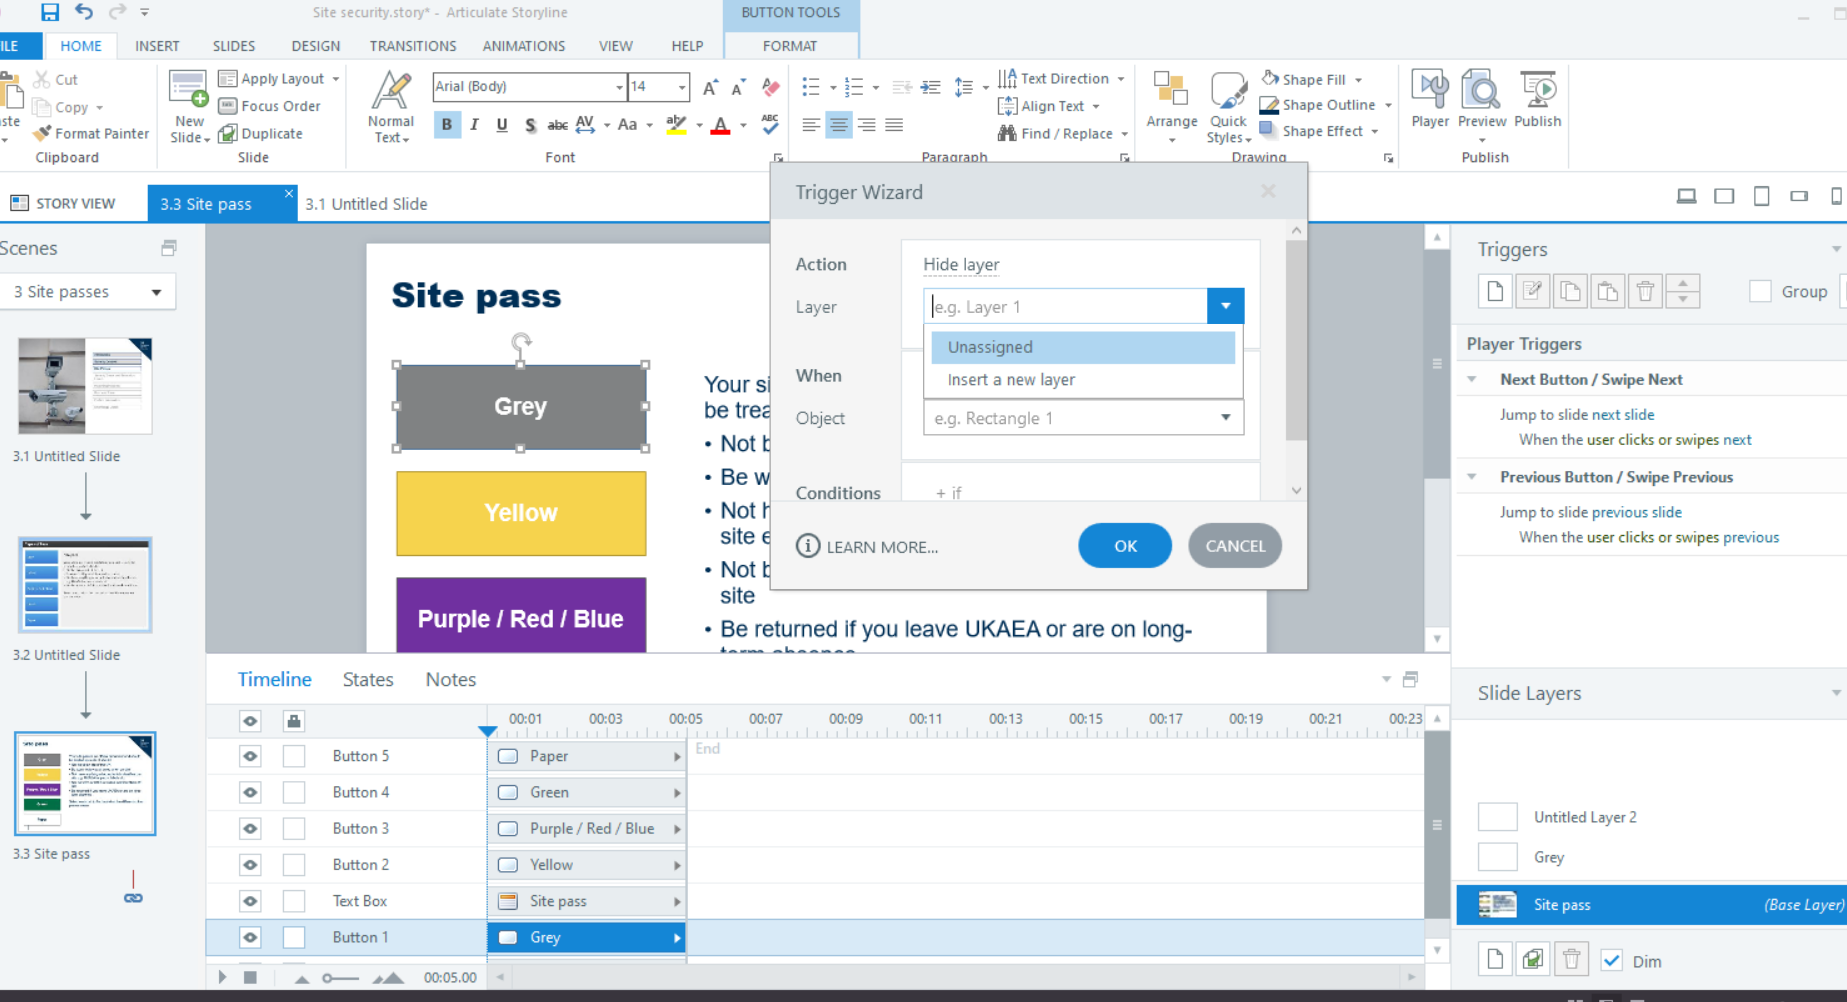
Task: Click OK in the Trigger Wizard
Action: pyautogui.click(x=1125, y=546)
